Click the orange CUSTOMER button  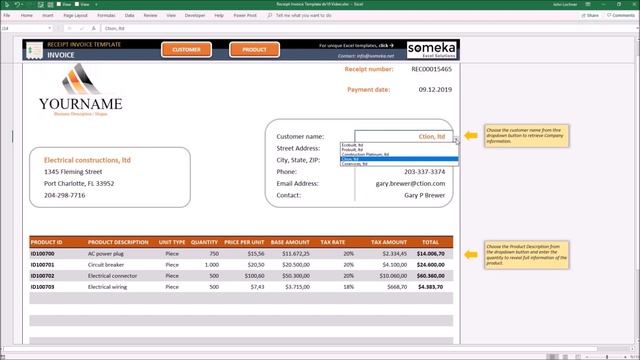[x=187, y=50]
